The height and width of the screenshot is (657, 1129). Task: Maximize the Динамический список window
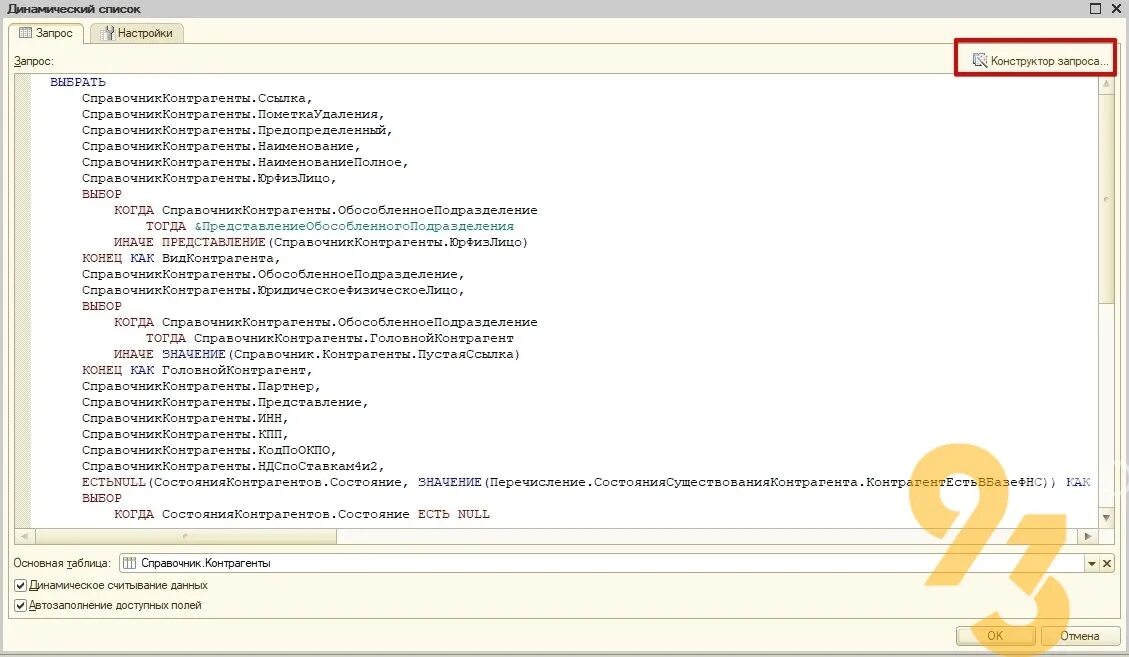tap(1095, 9)
